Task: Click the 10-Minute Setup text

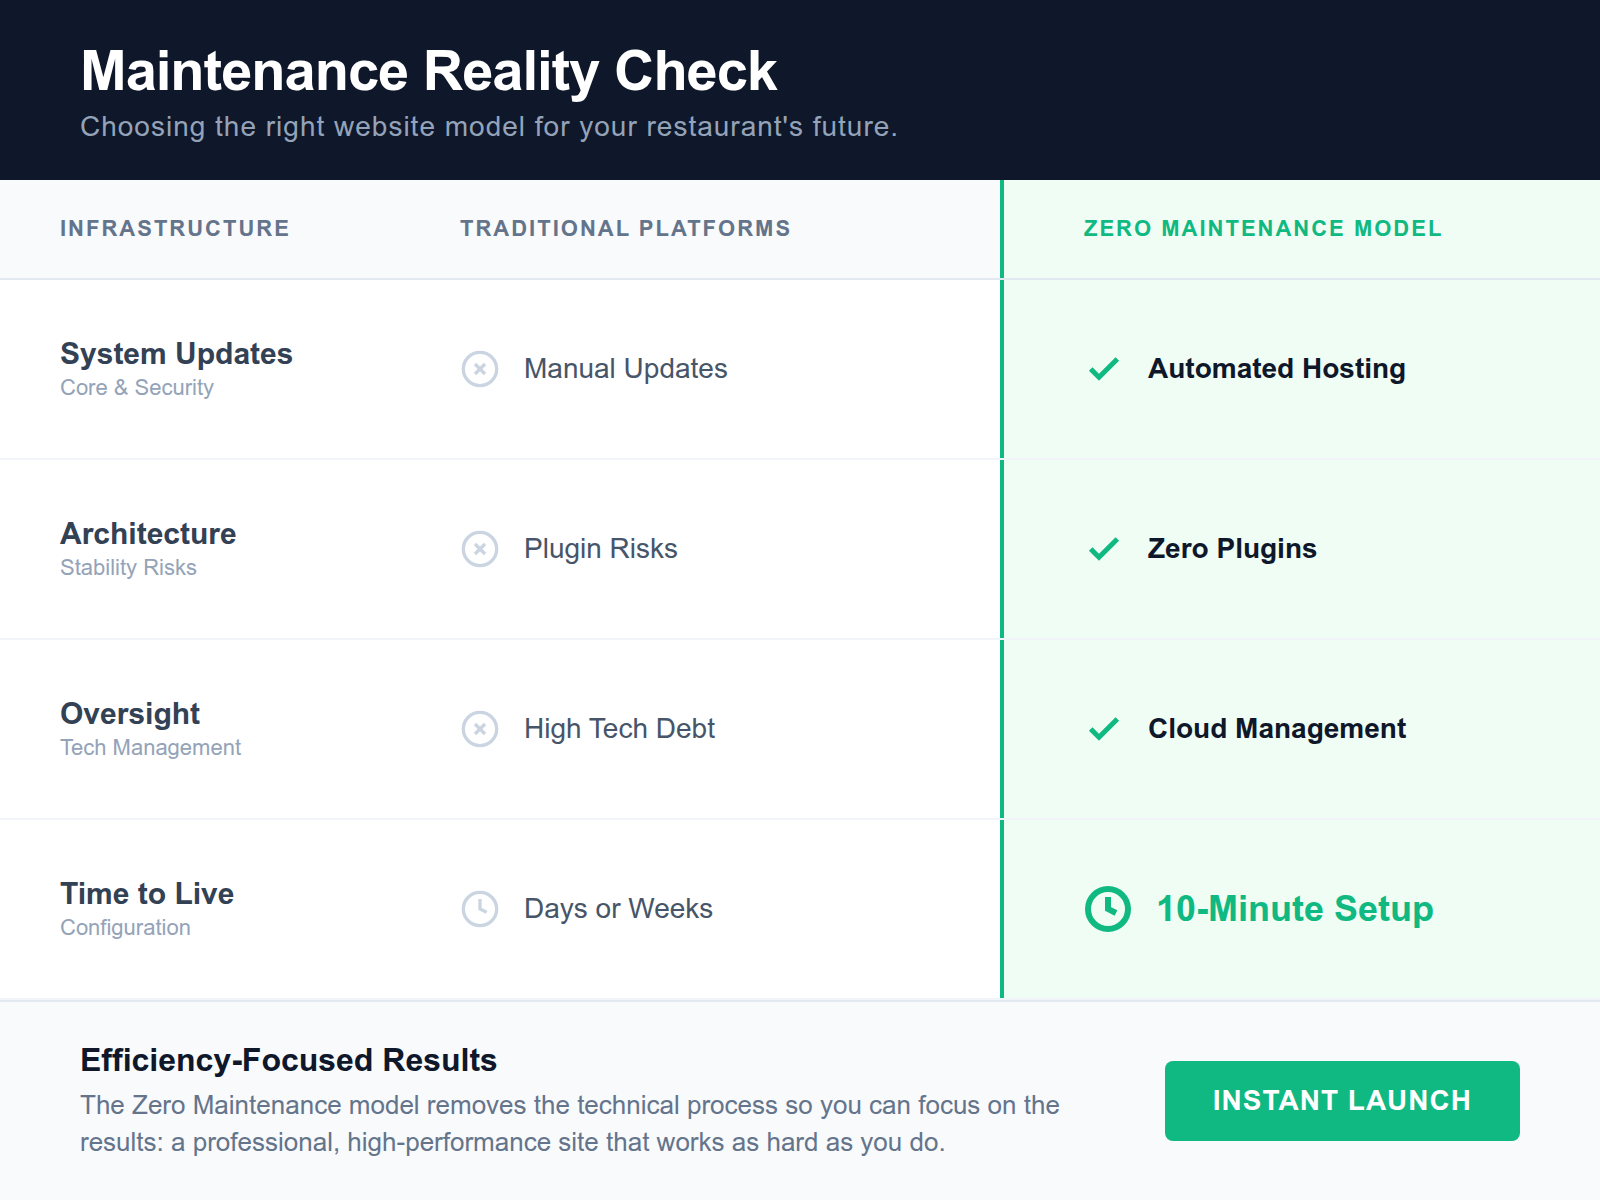Action: pyautogui.click(x=1294, y=909)
